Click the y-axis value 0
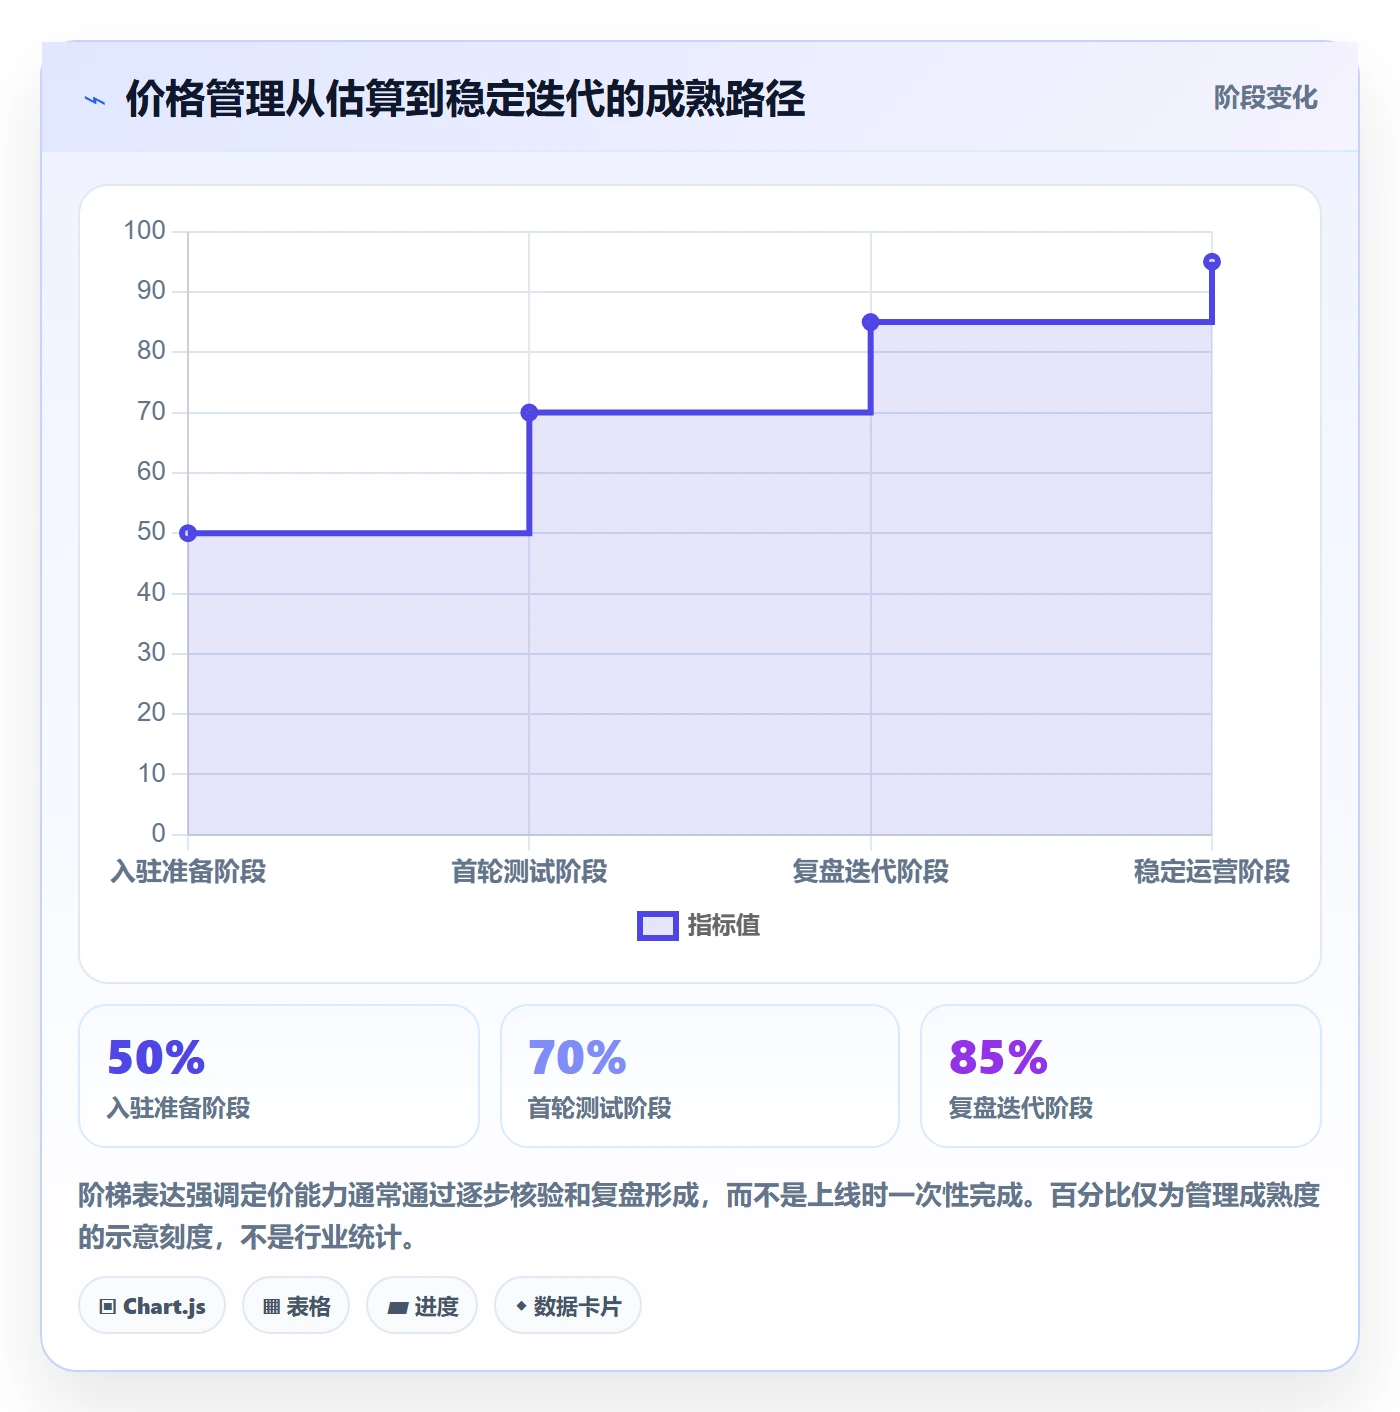Image resolution: width=1400 pixels, height=1412 pixels. pyautogui.click(x=158, y=834)
